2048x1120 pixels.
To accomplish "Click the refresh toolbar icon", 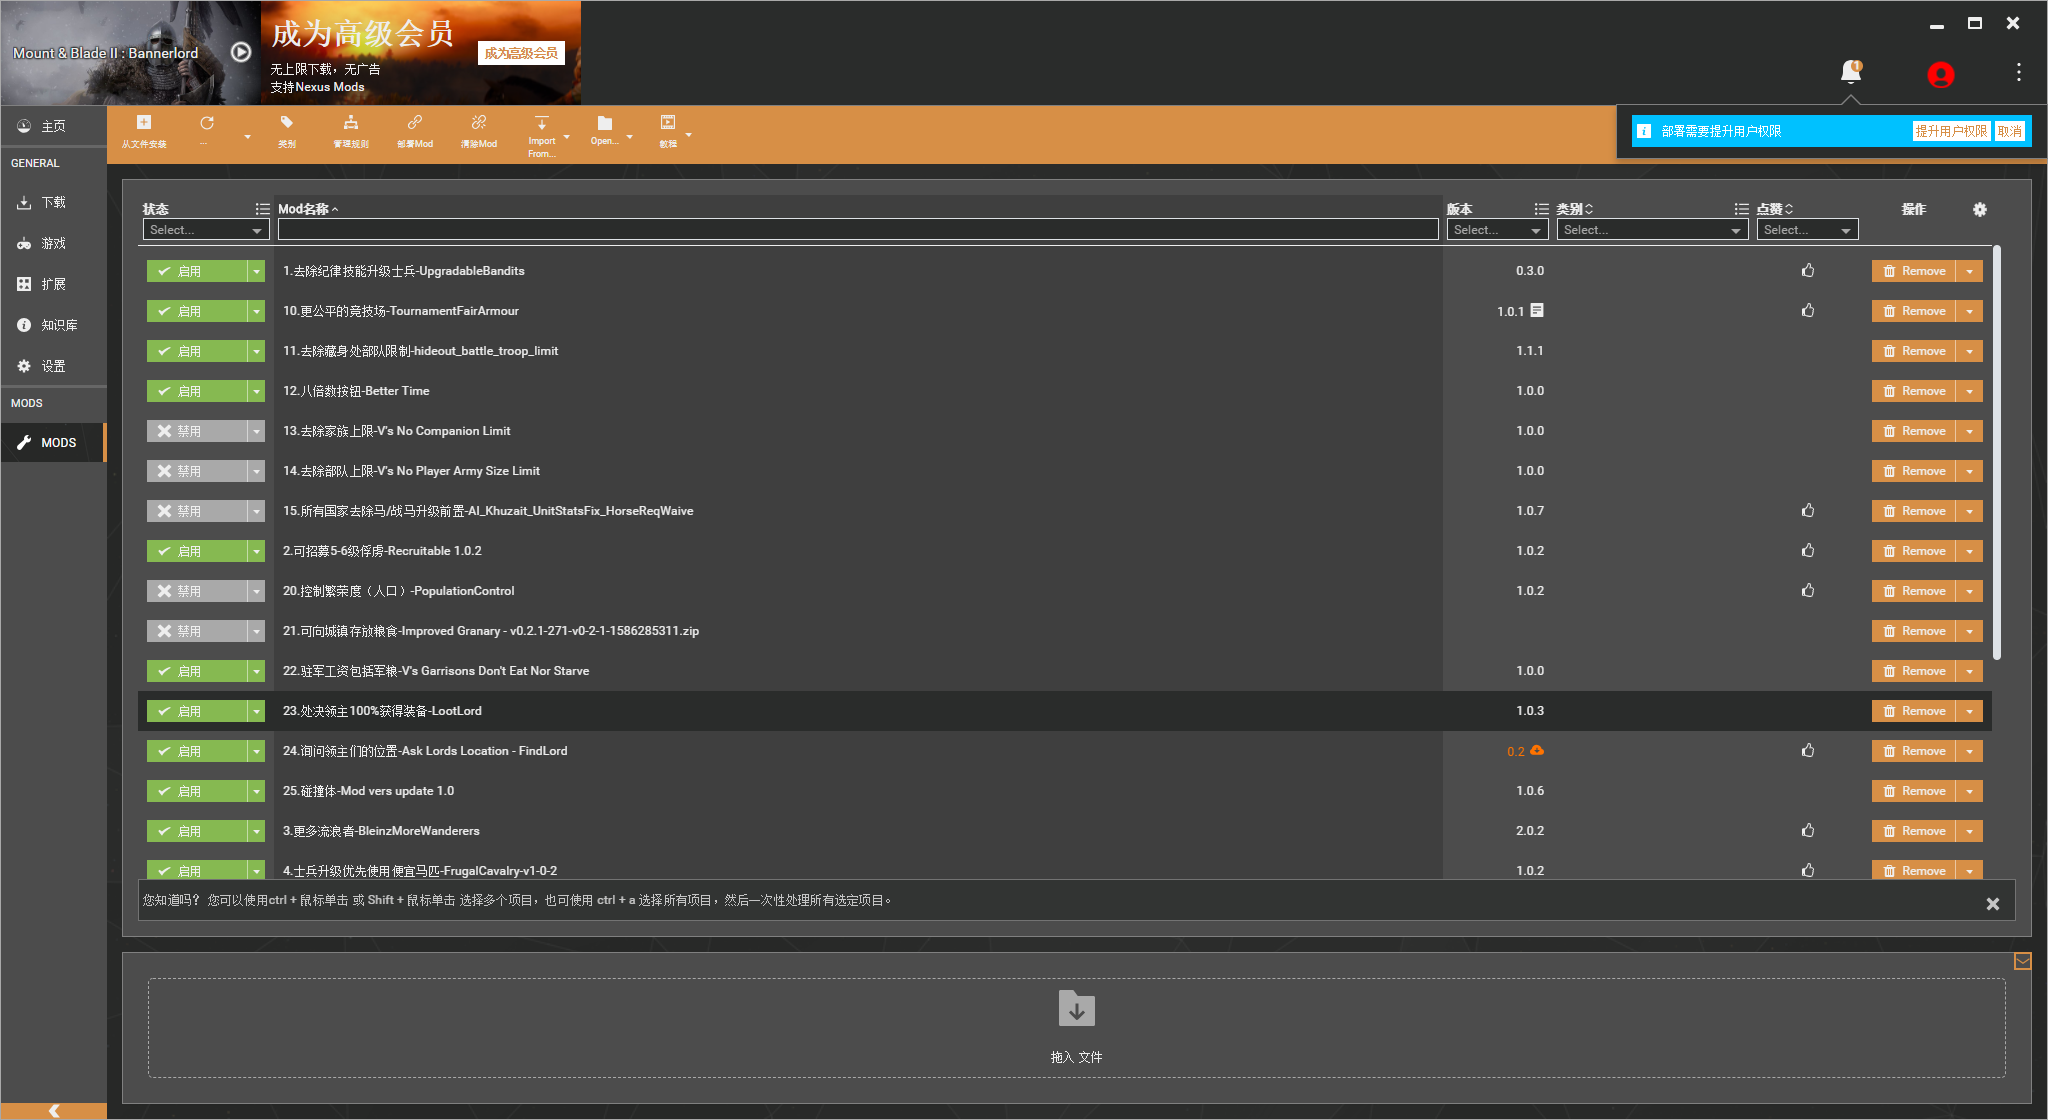I will tap(206, 123).
